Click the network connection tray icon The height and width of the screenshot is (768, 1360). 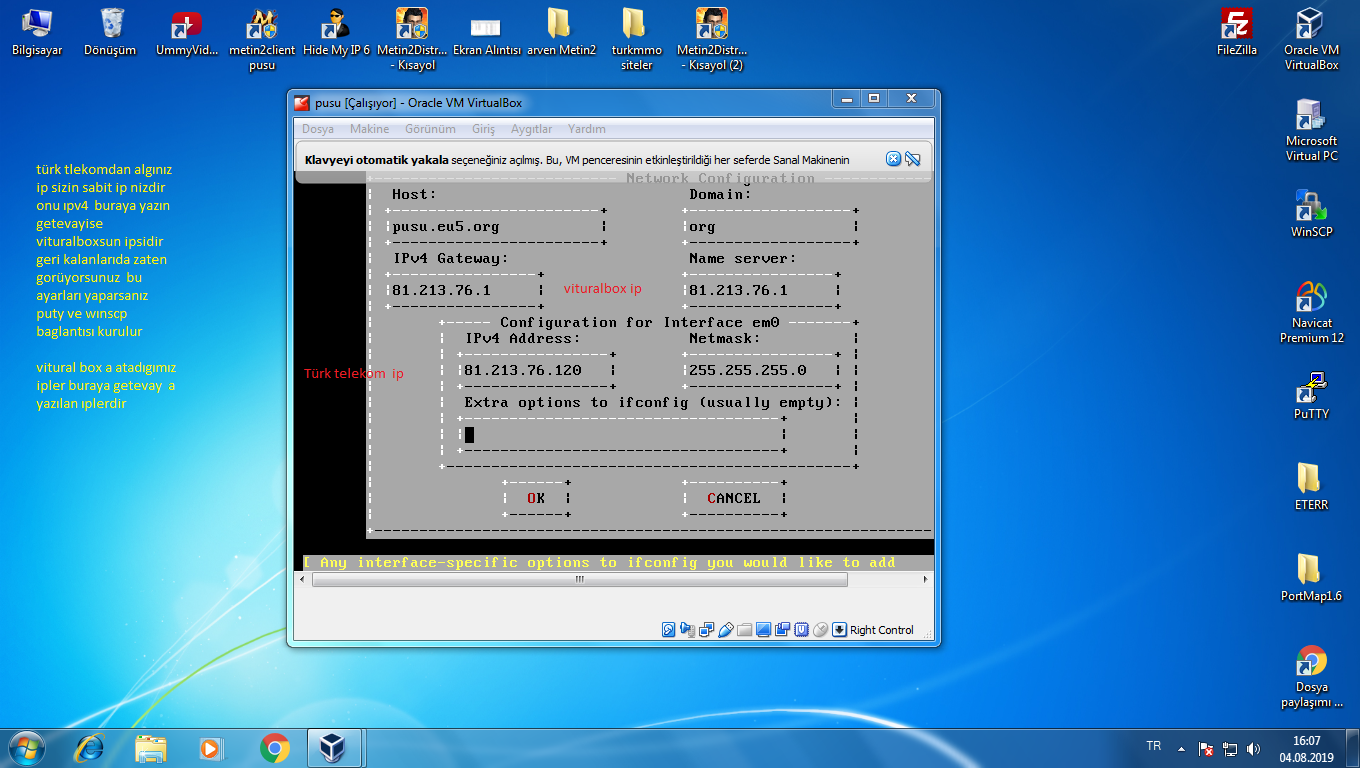coord(1230,748)
